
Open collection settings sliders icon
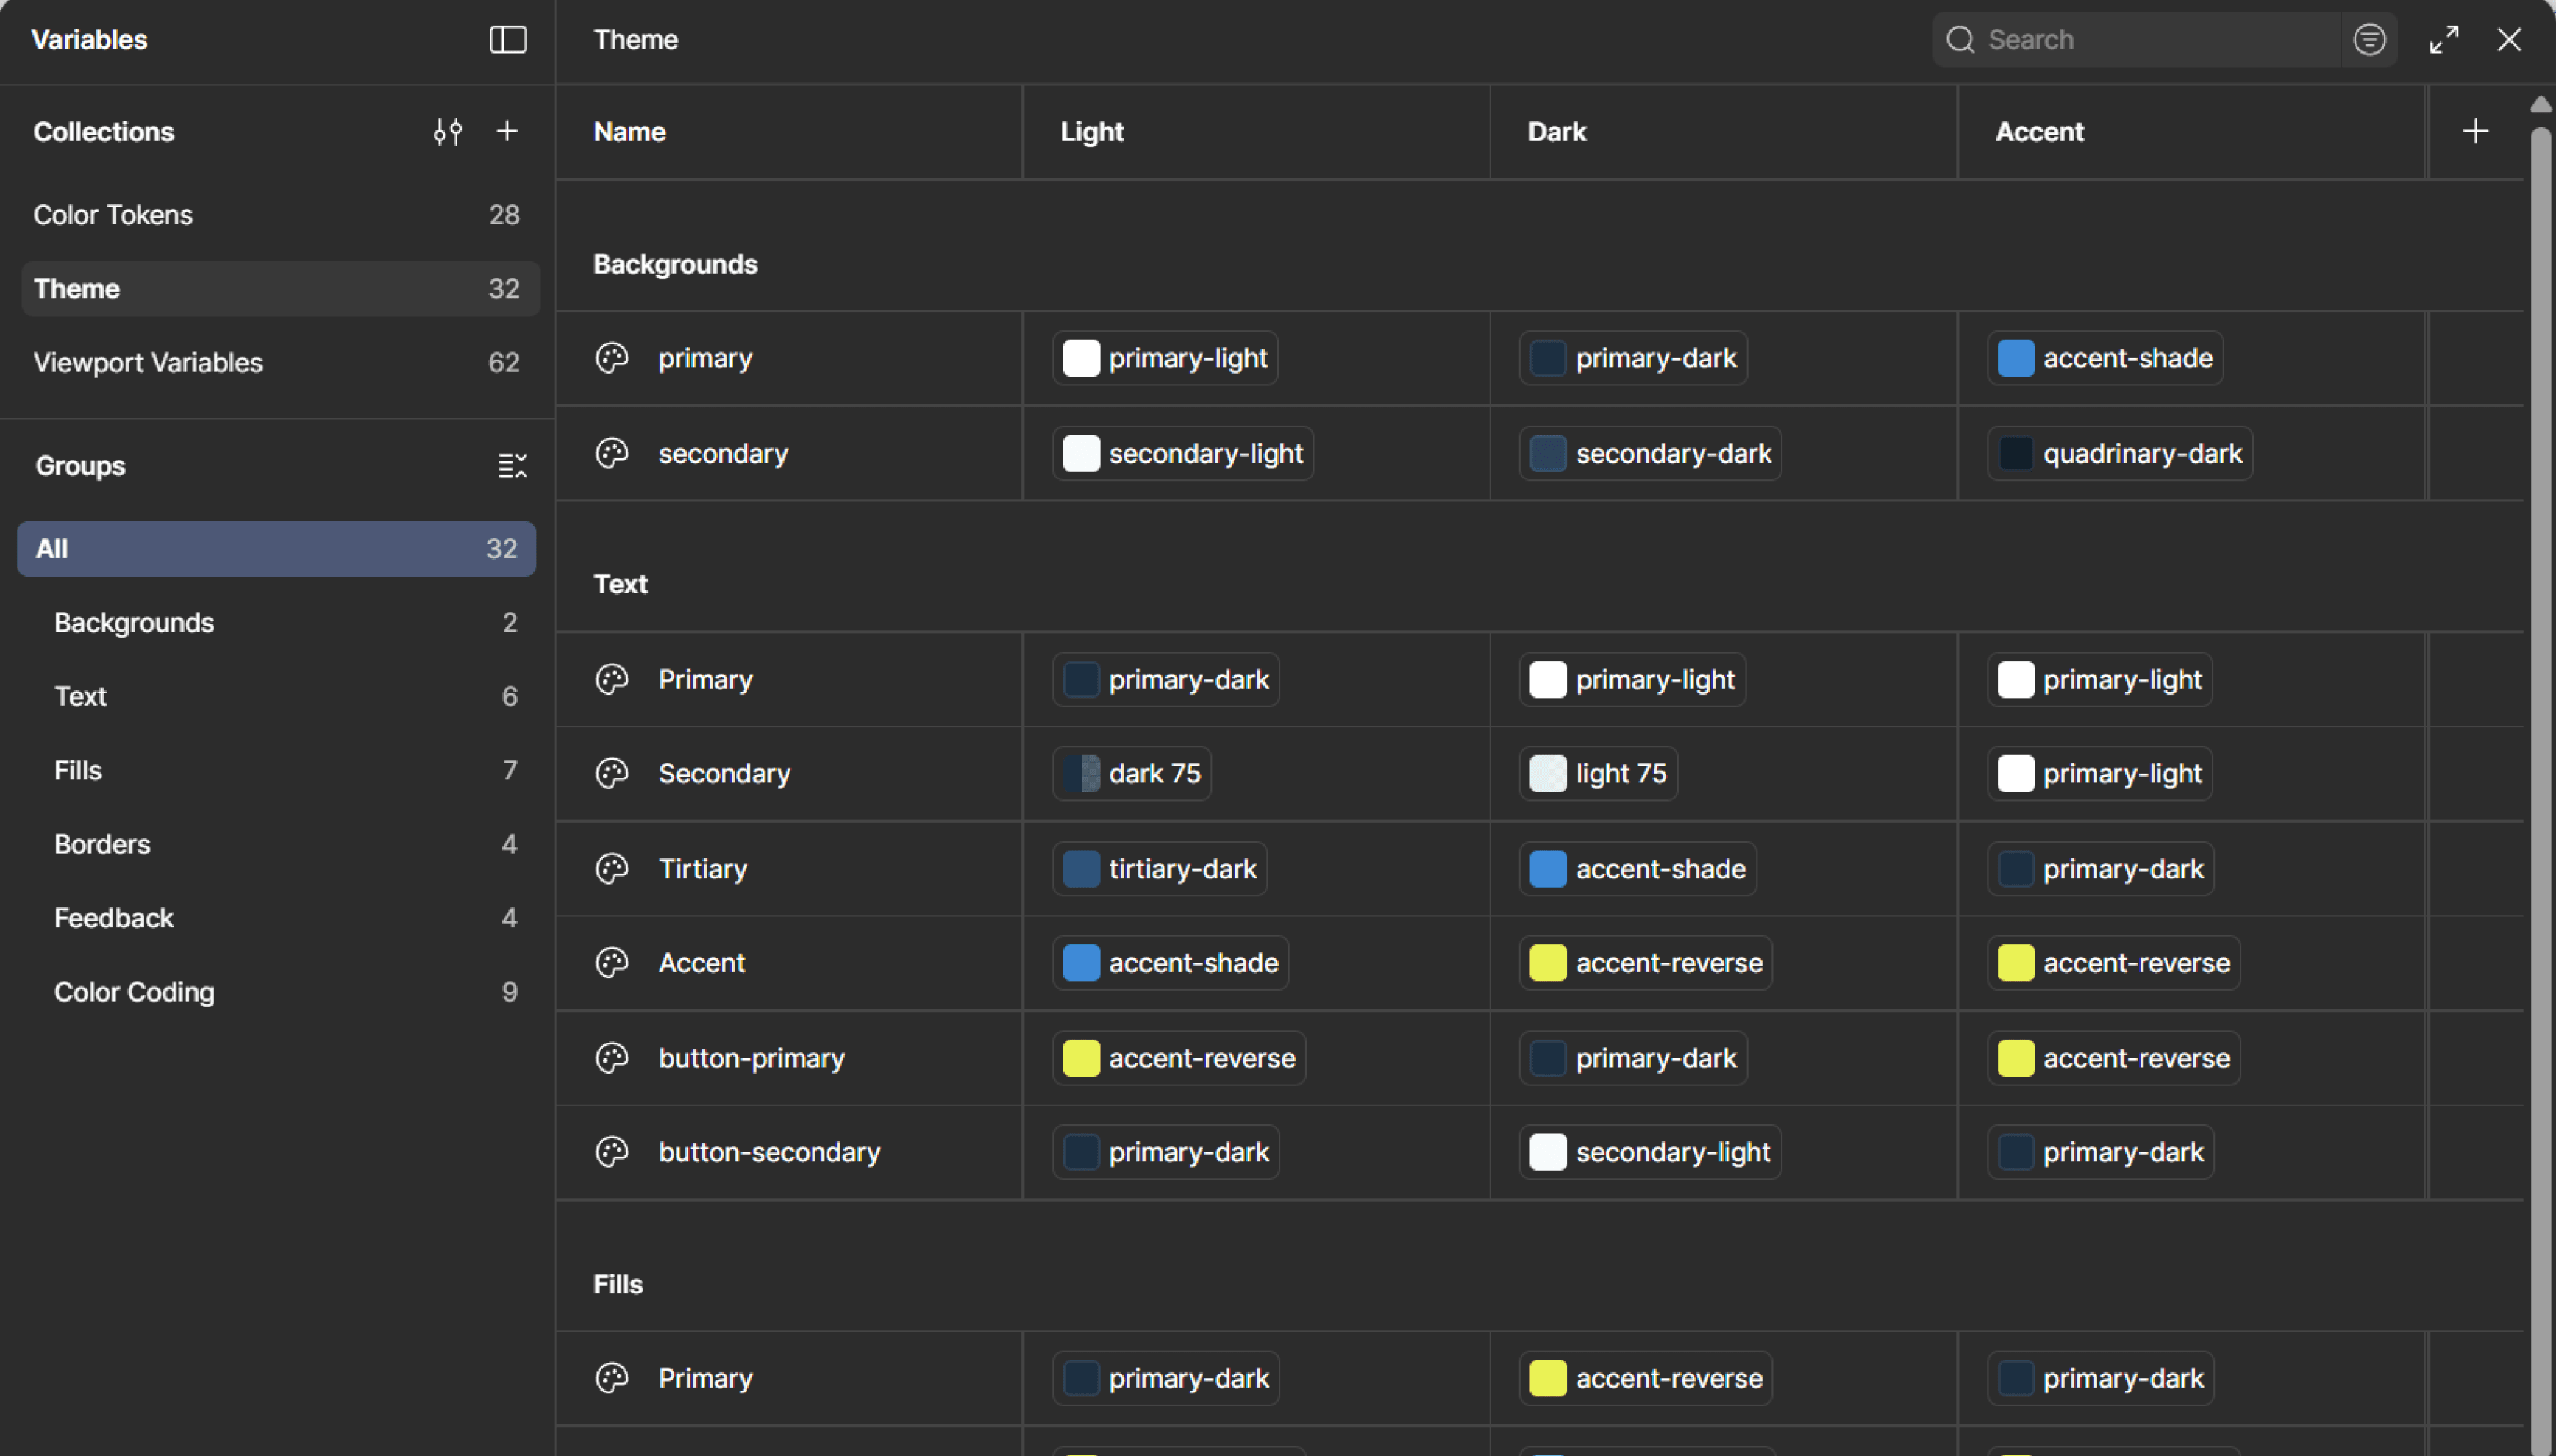[x=447, y=131]
